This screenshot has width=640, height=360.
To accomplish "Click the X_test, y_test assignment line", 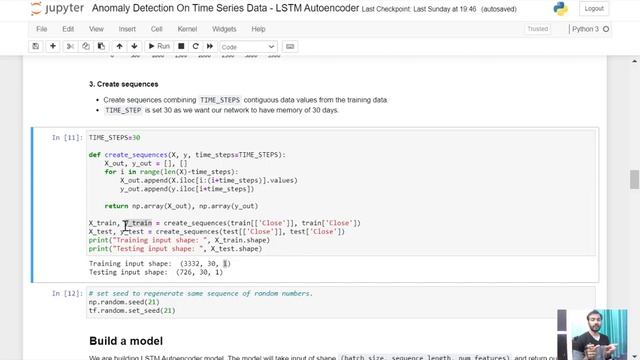I will coord(217,232).
